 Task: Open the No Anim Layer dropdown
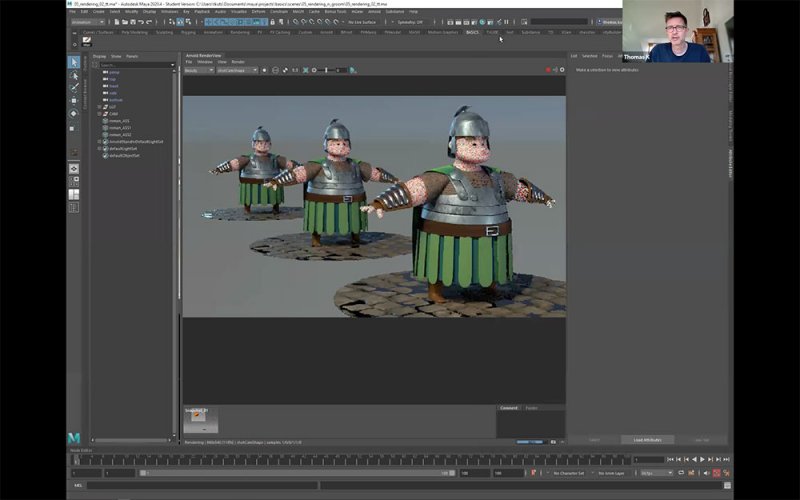click(x=611, y=473)
